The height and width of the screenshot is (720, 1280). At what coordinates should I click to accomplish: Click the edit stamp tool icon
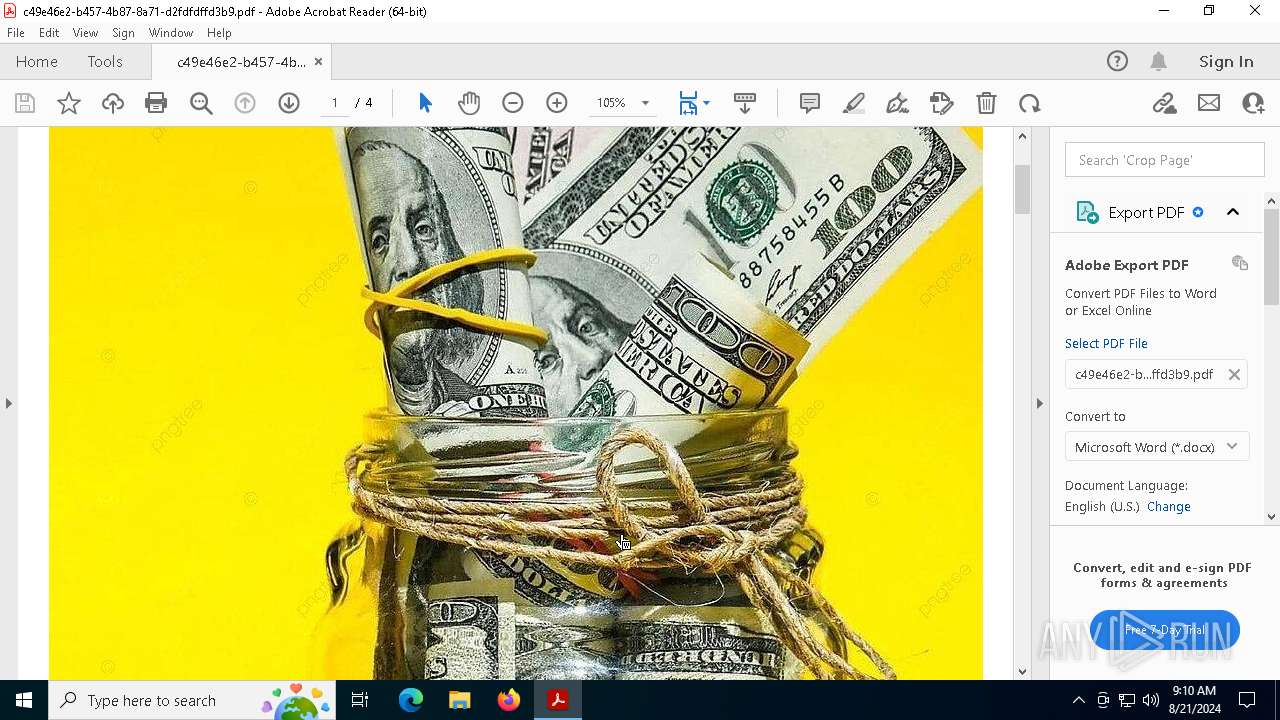pos(942,103)
